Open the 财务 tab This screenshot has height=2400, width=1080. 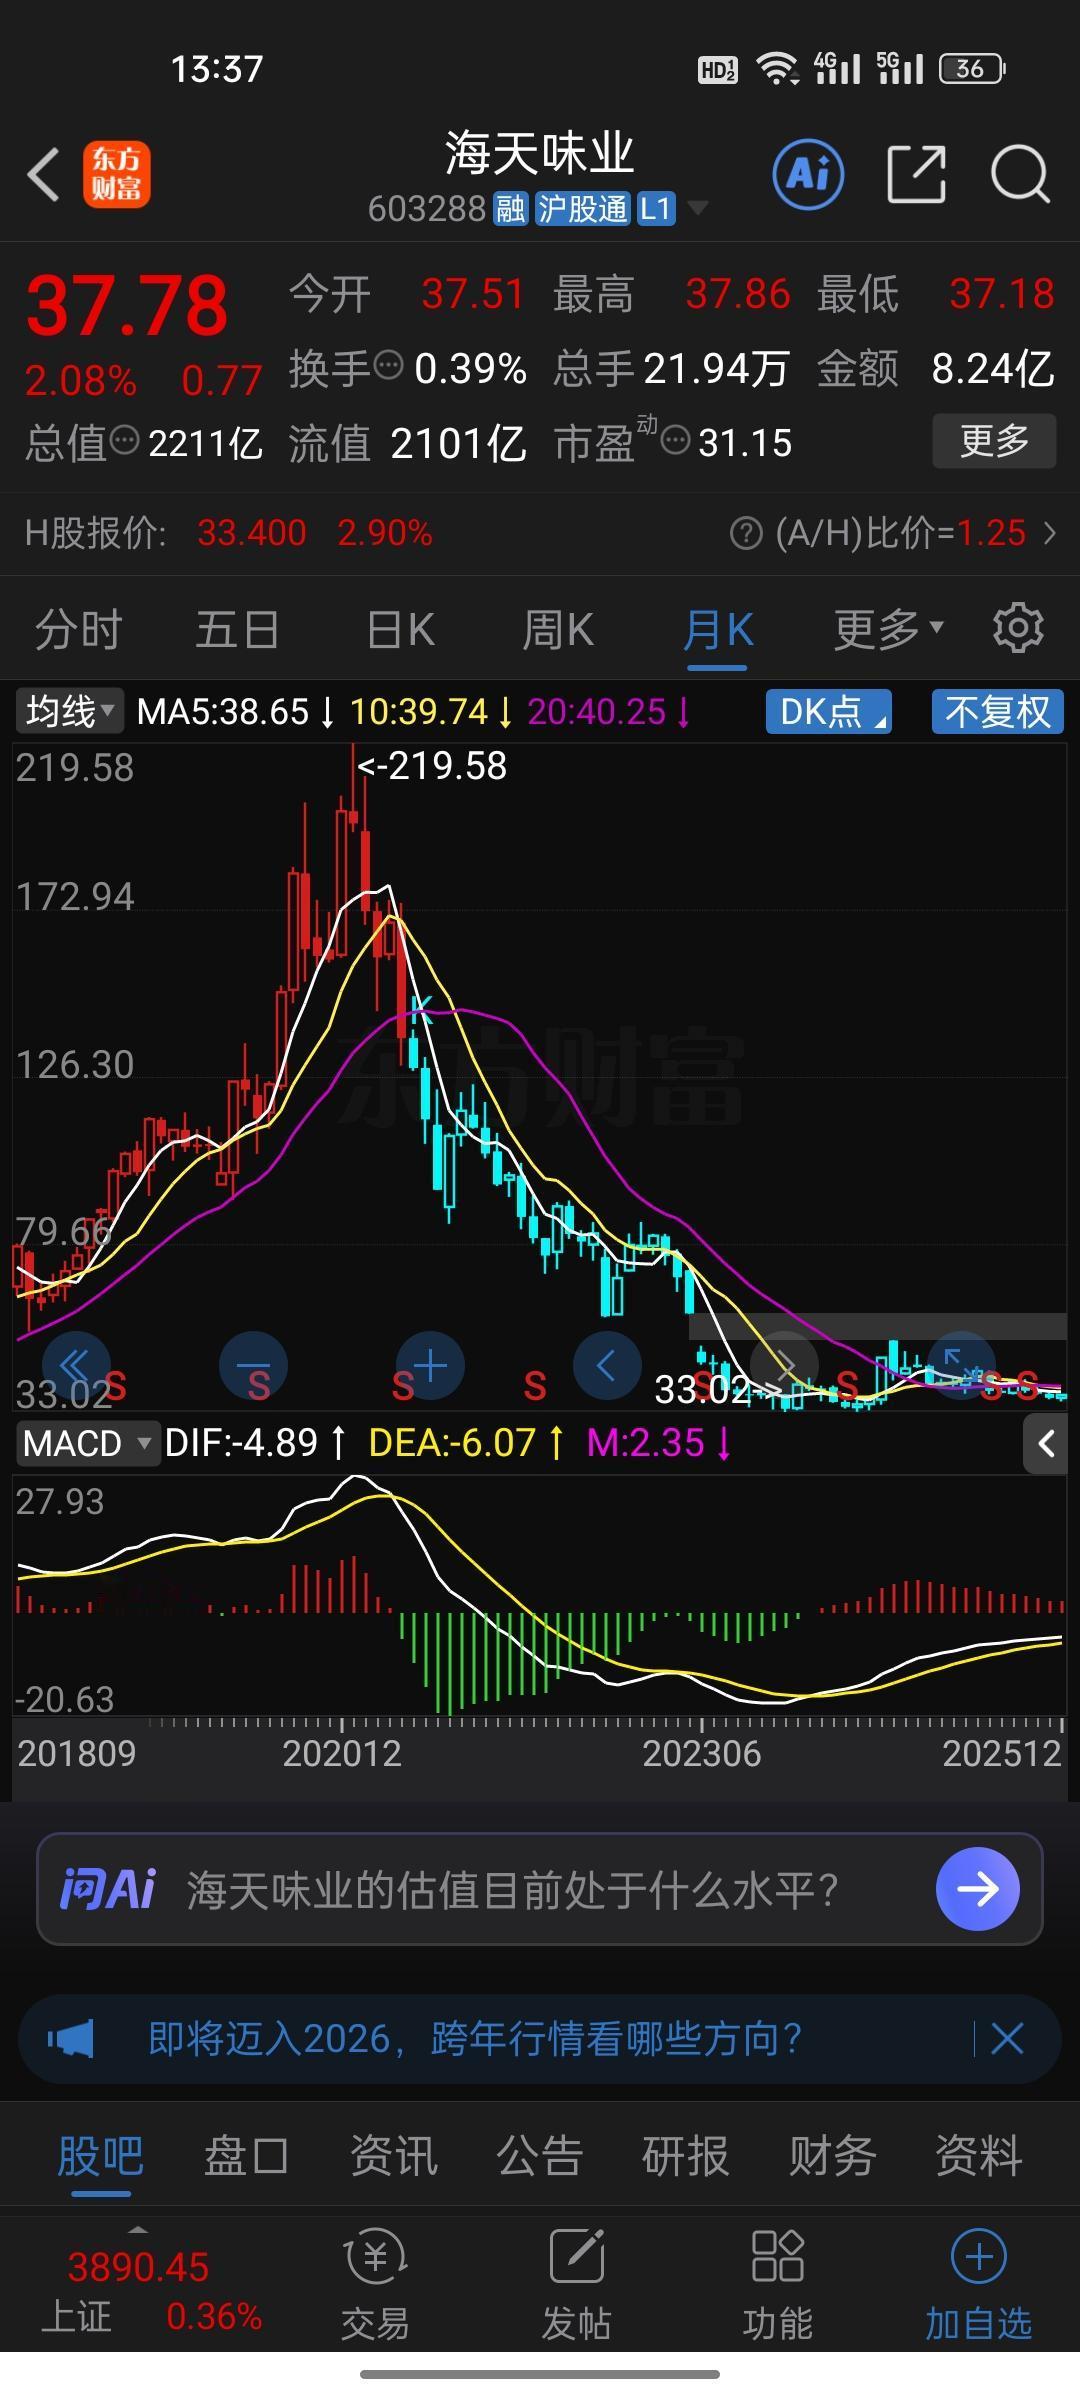tap(832, 2155)
